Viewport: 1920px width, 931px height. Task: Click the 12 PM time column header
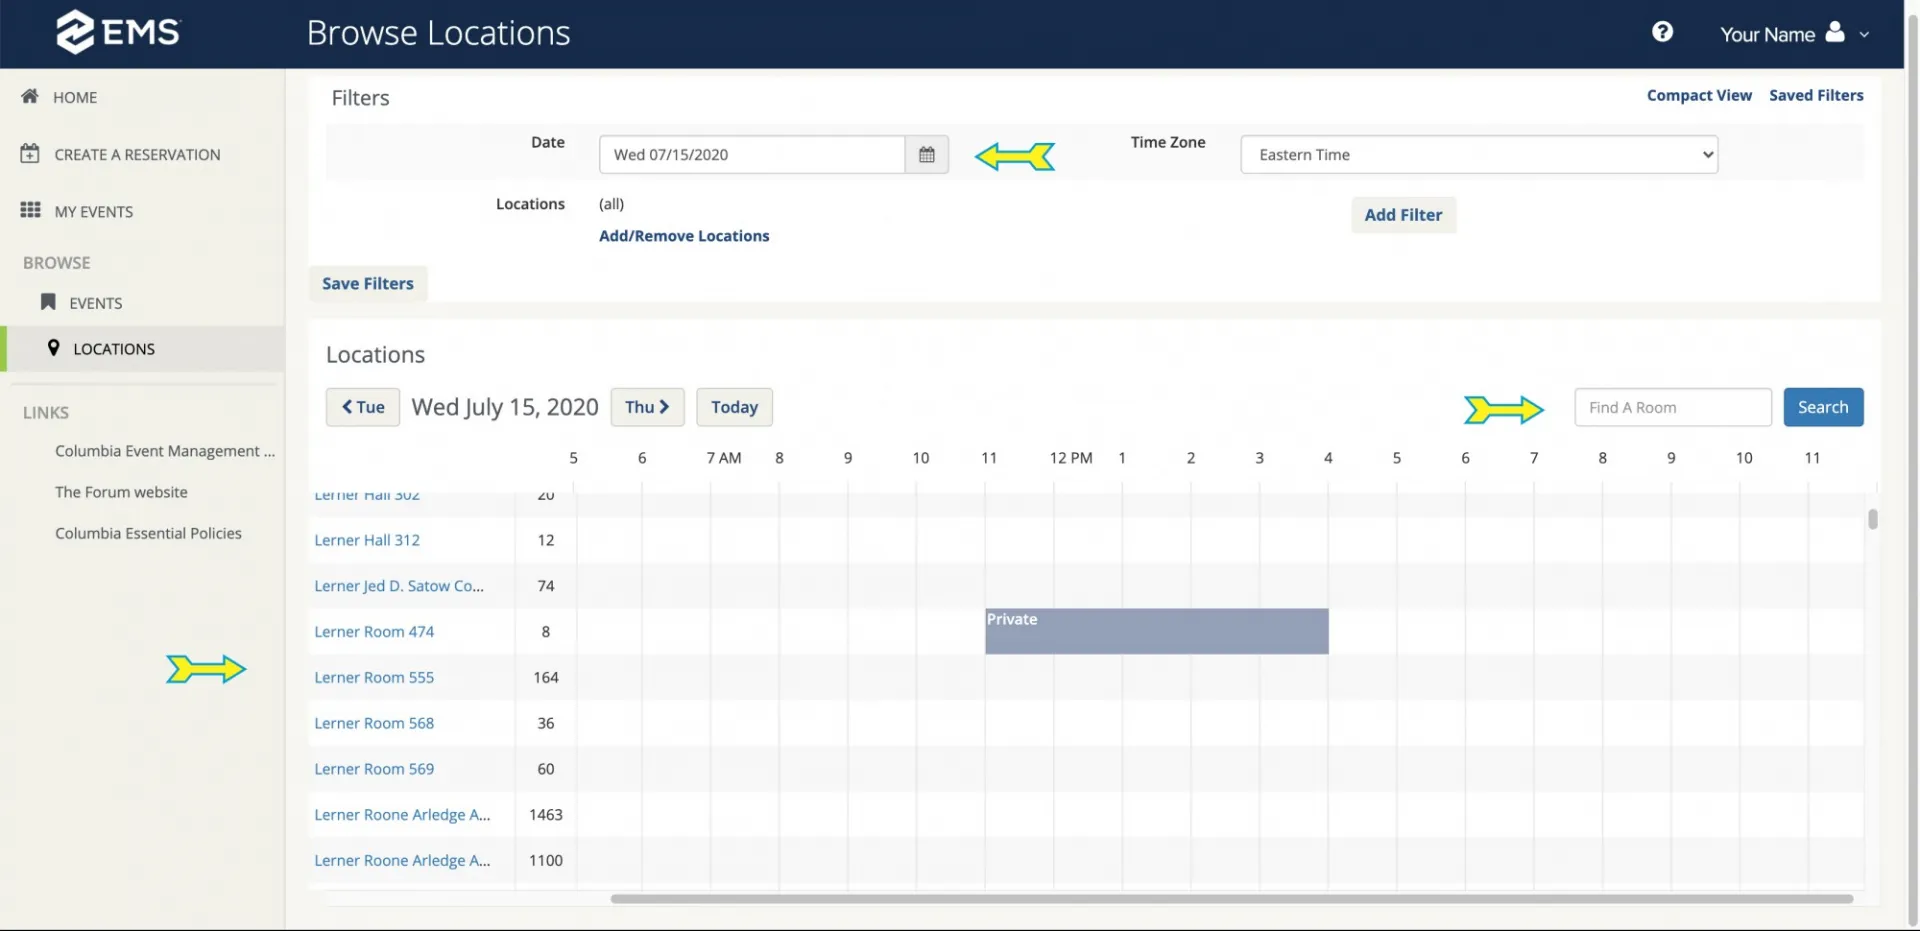[x=1071, y=458]
